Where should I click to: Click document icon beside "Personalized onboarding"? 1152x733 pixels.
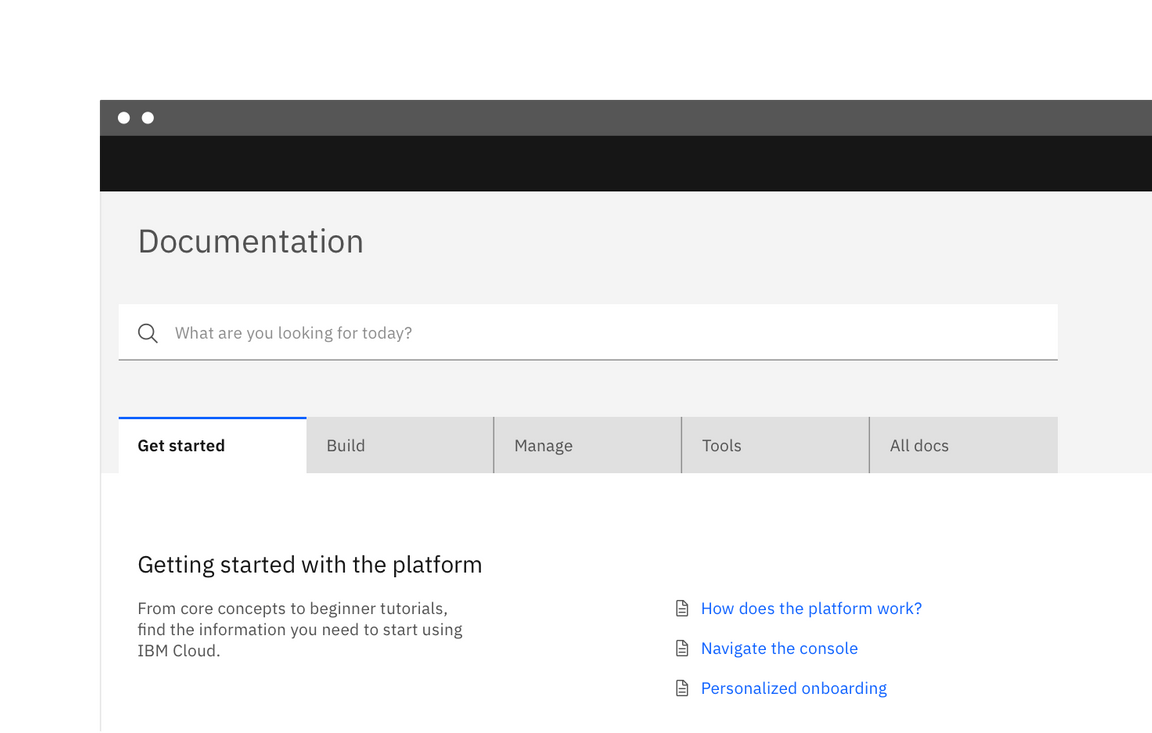(682, 687)
